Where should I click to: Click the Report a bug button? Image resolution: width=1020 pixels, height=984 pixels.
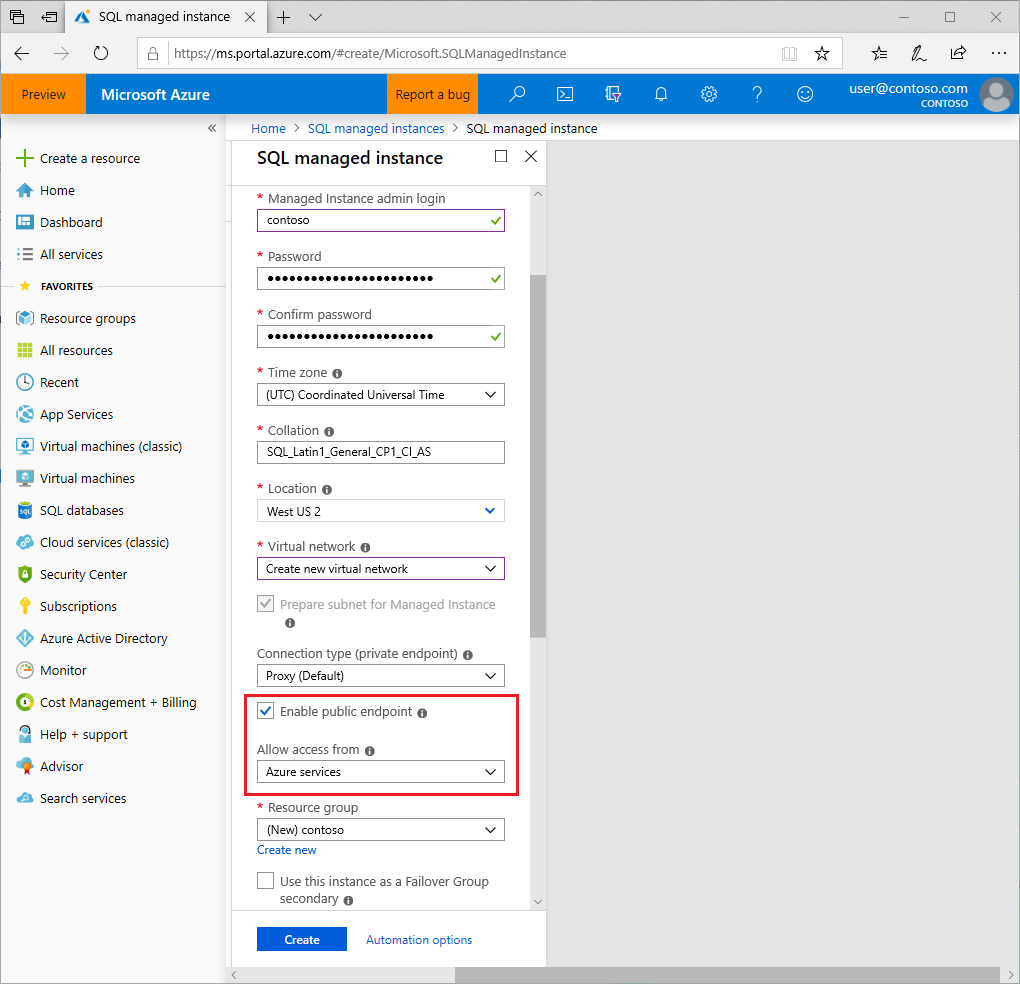pyautogui.click(x=433, y=94)
